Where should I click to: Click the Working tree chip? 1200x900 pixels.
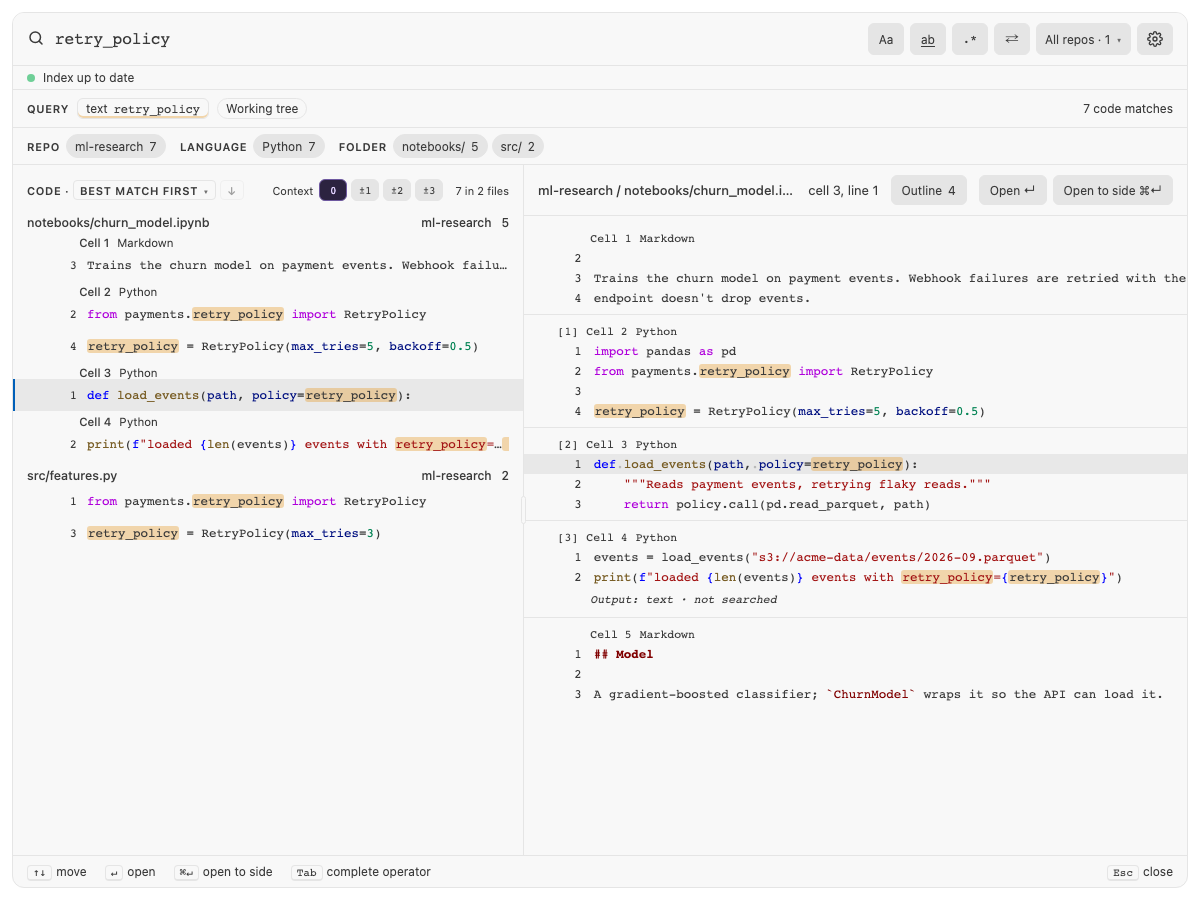point(262,109)
